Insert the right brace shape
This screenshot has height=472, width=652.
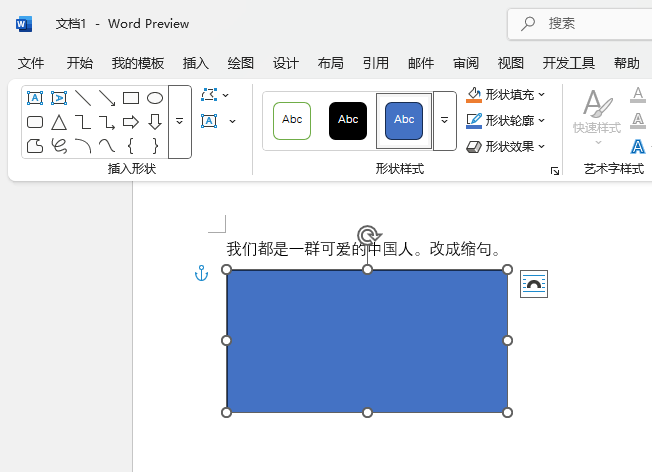tap(155, 146)
